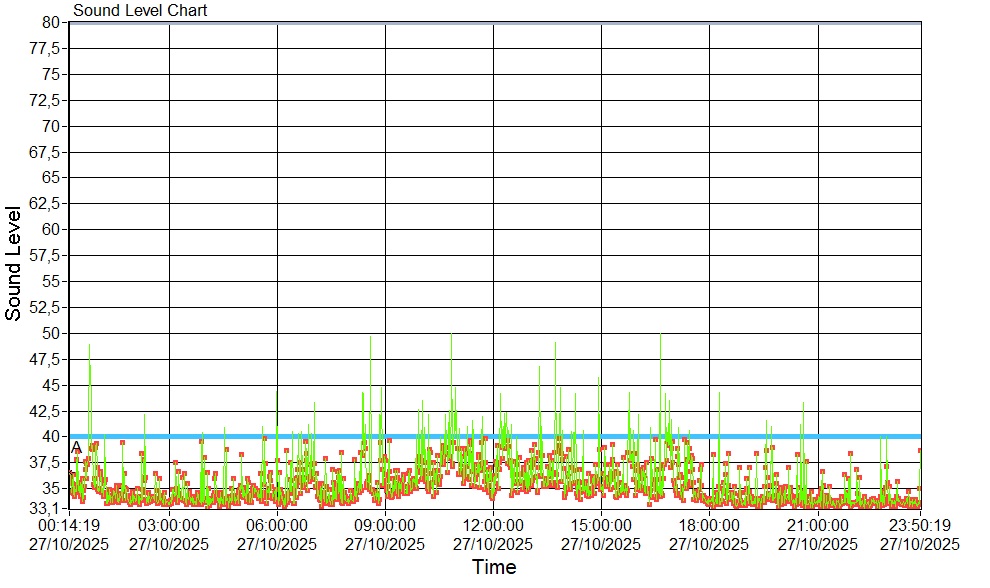This screenshot has width=990, height=588.
Task: Click the 62,5 label on the y-axis
Action: pos(47,203)
